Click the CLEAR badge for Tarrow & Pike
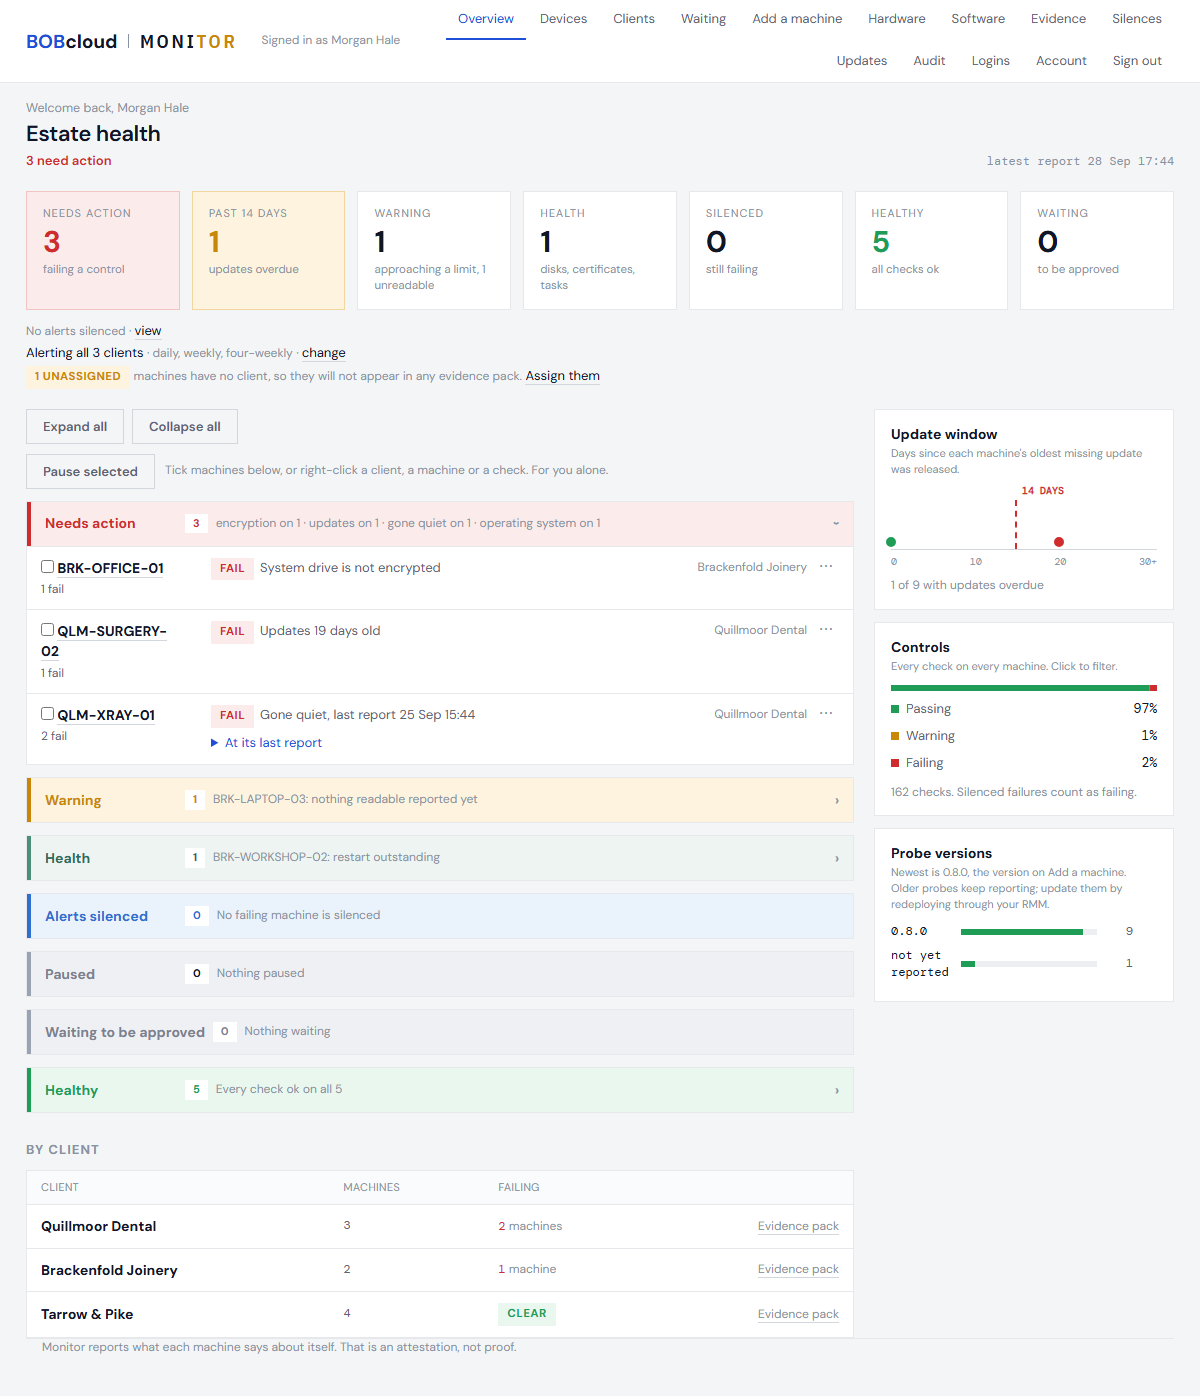Viewport: 1200px width, 1396px height. (x=527, y=1314)
